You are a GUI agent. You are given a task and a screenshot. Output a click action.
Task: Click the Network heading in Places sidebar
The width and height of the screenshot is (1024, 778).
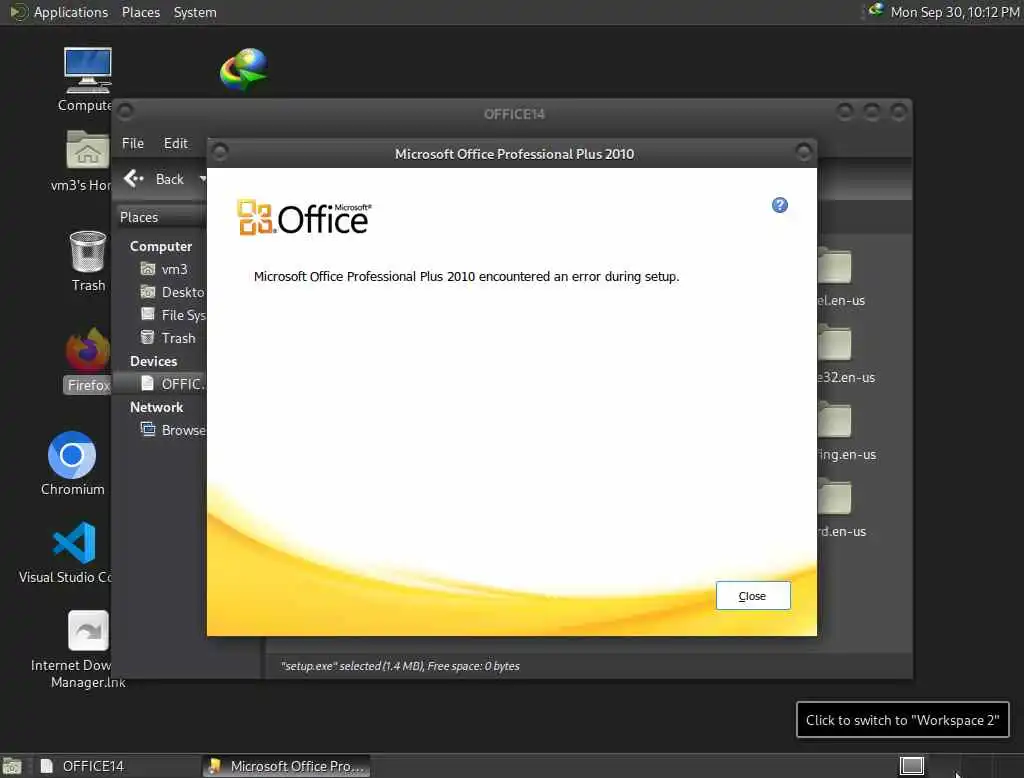157,407
